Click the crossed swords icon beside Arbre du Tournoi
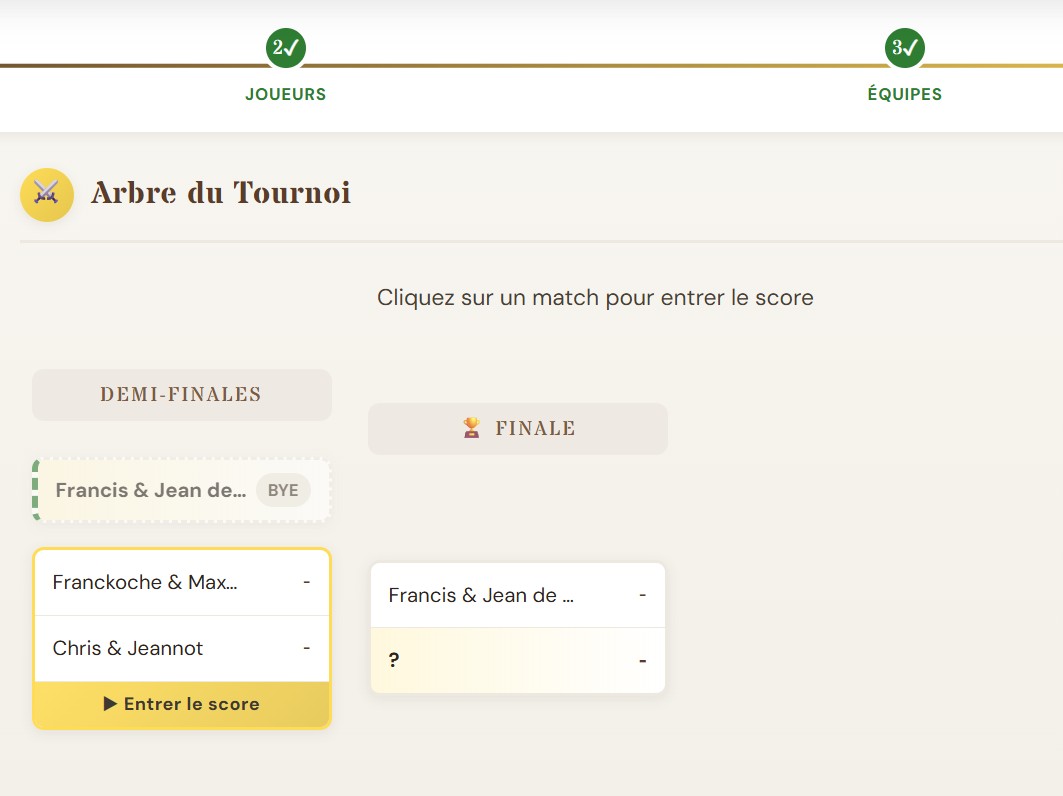The height and width of the screenshot is (796, 1063). point(47,194)
